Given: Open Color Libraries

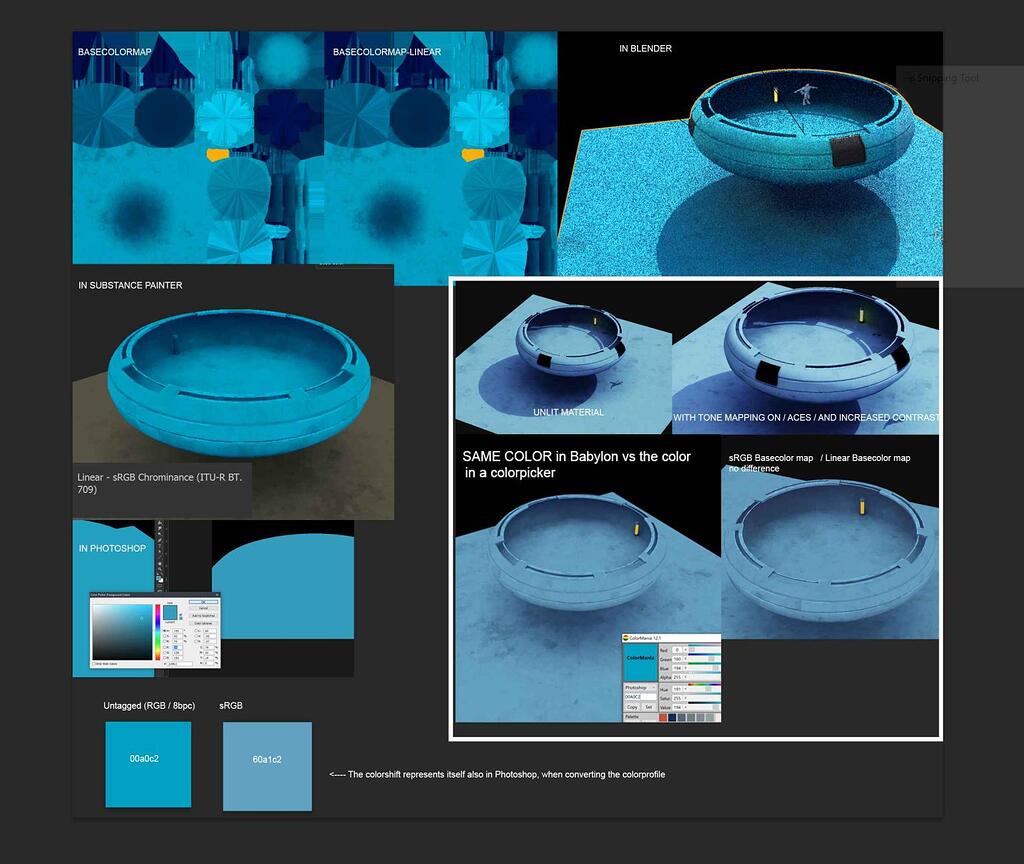Looking at the screenshot, I should coord(201,623).
